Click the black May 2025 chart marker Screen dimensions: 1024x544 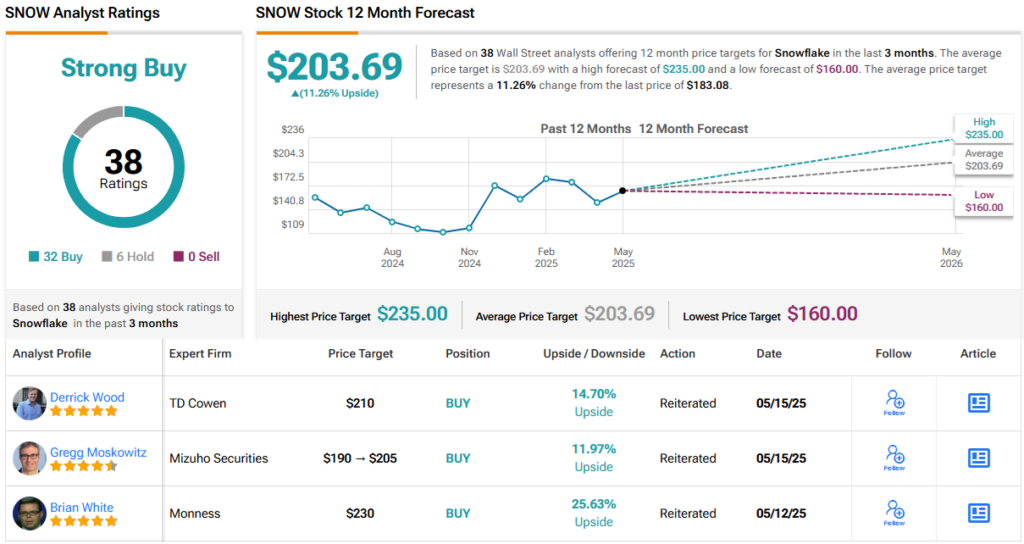pos(622,191)
